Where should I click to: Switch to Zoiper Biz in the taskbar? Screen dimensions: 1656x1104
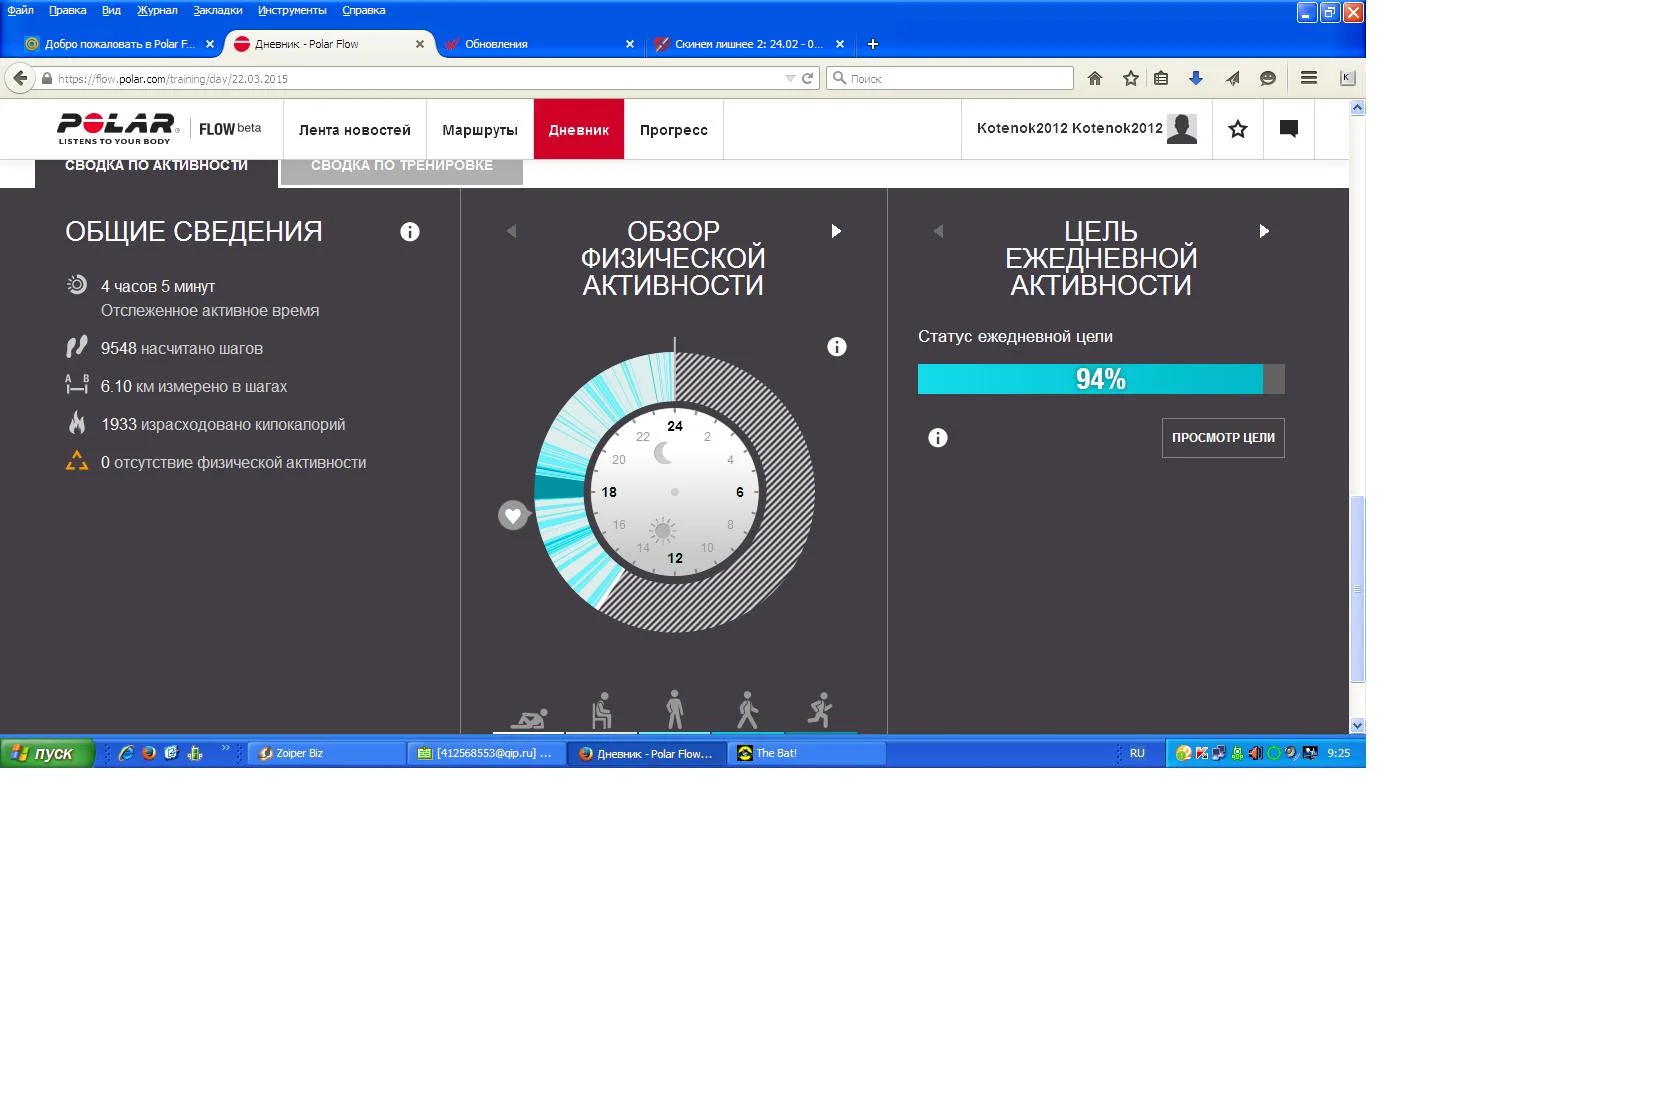tap(326, 753)
